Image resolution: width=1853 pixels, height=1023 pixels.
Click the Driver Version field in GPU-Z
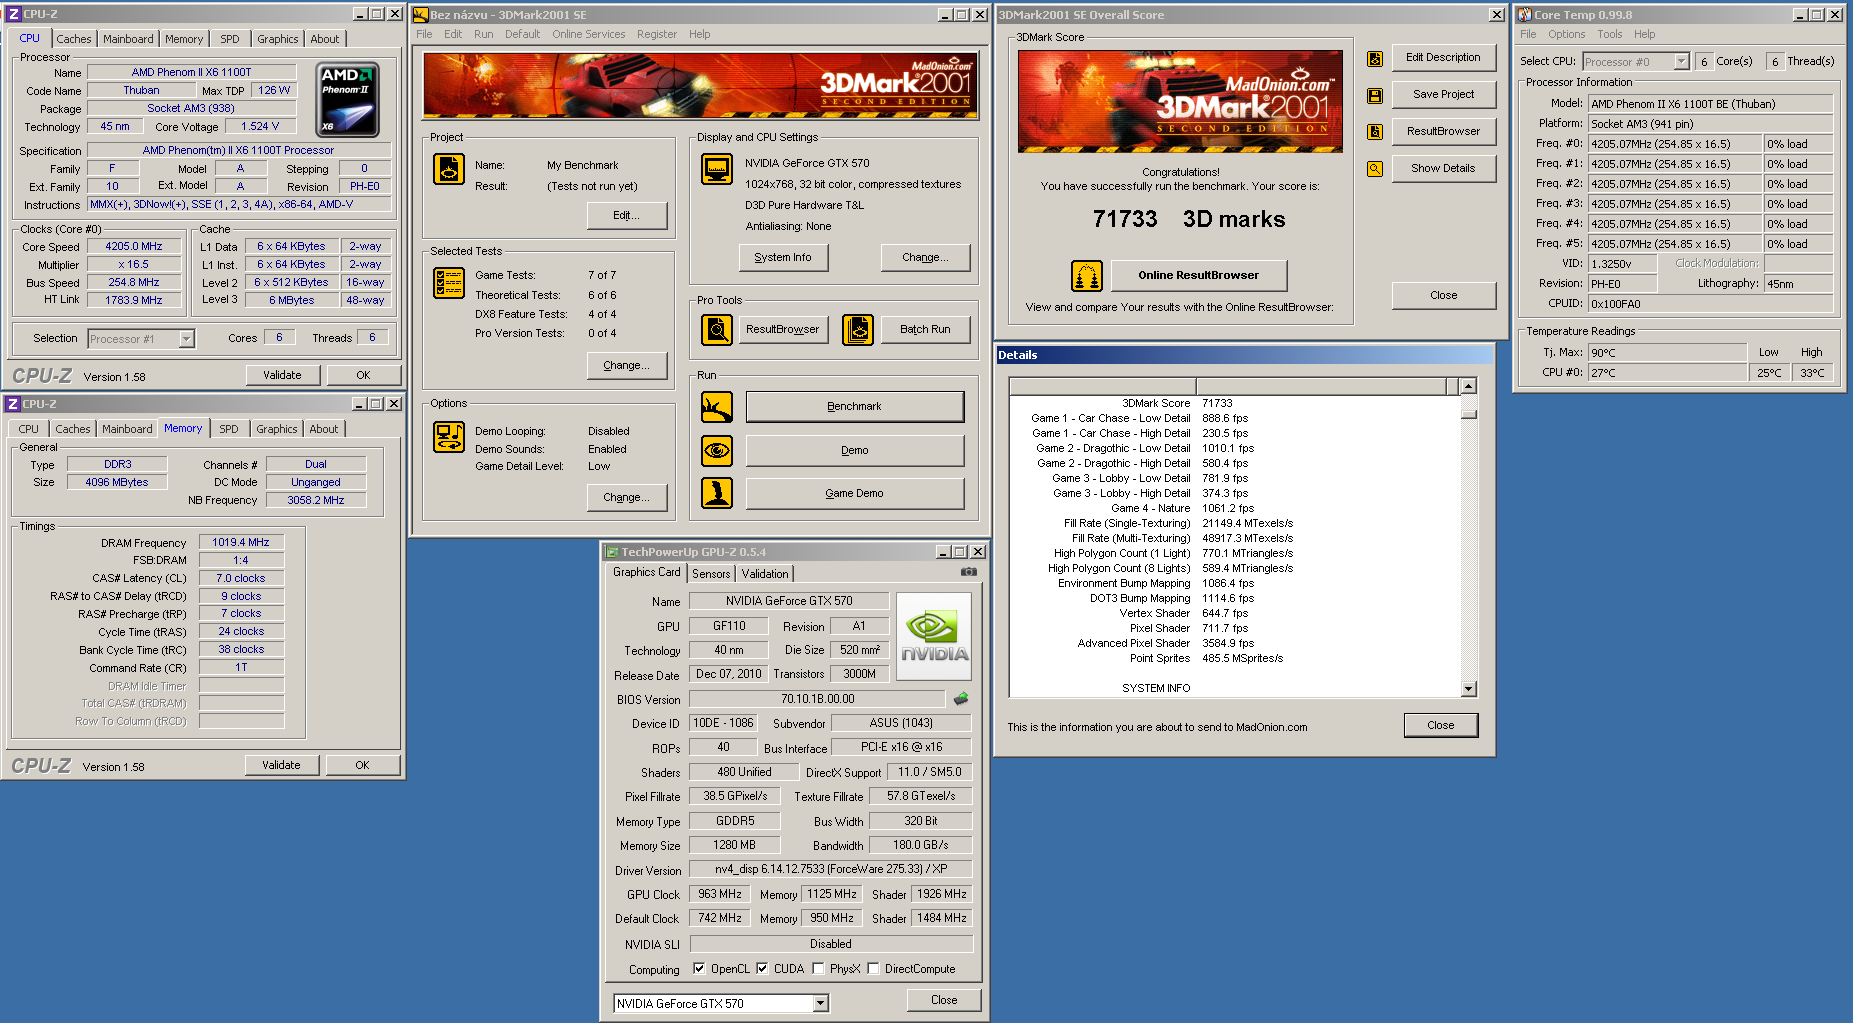click(x=830, y=869)
